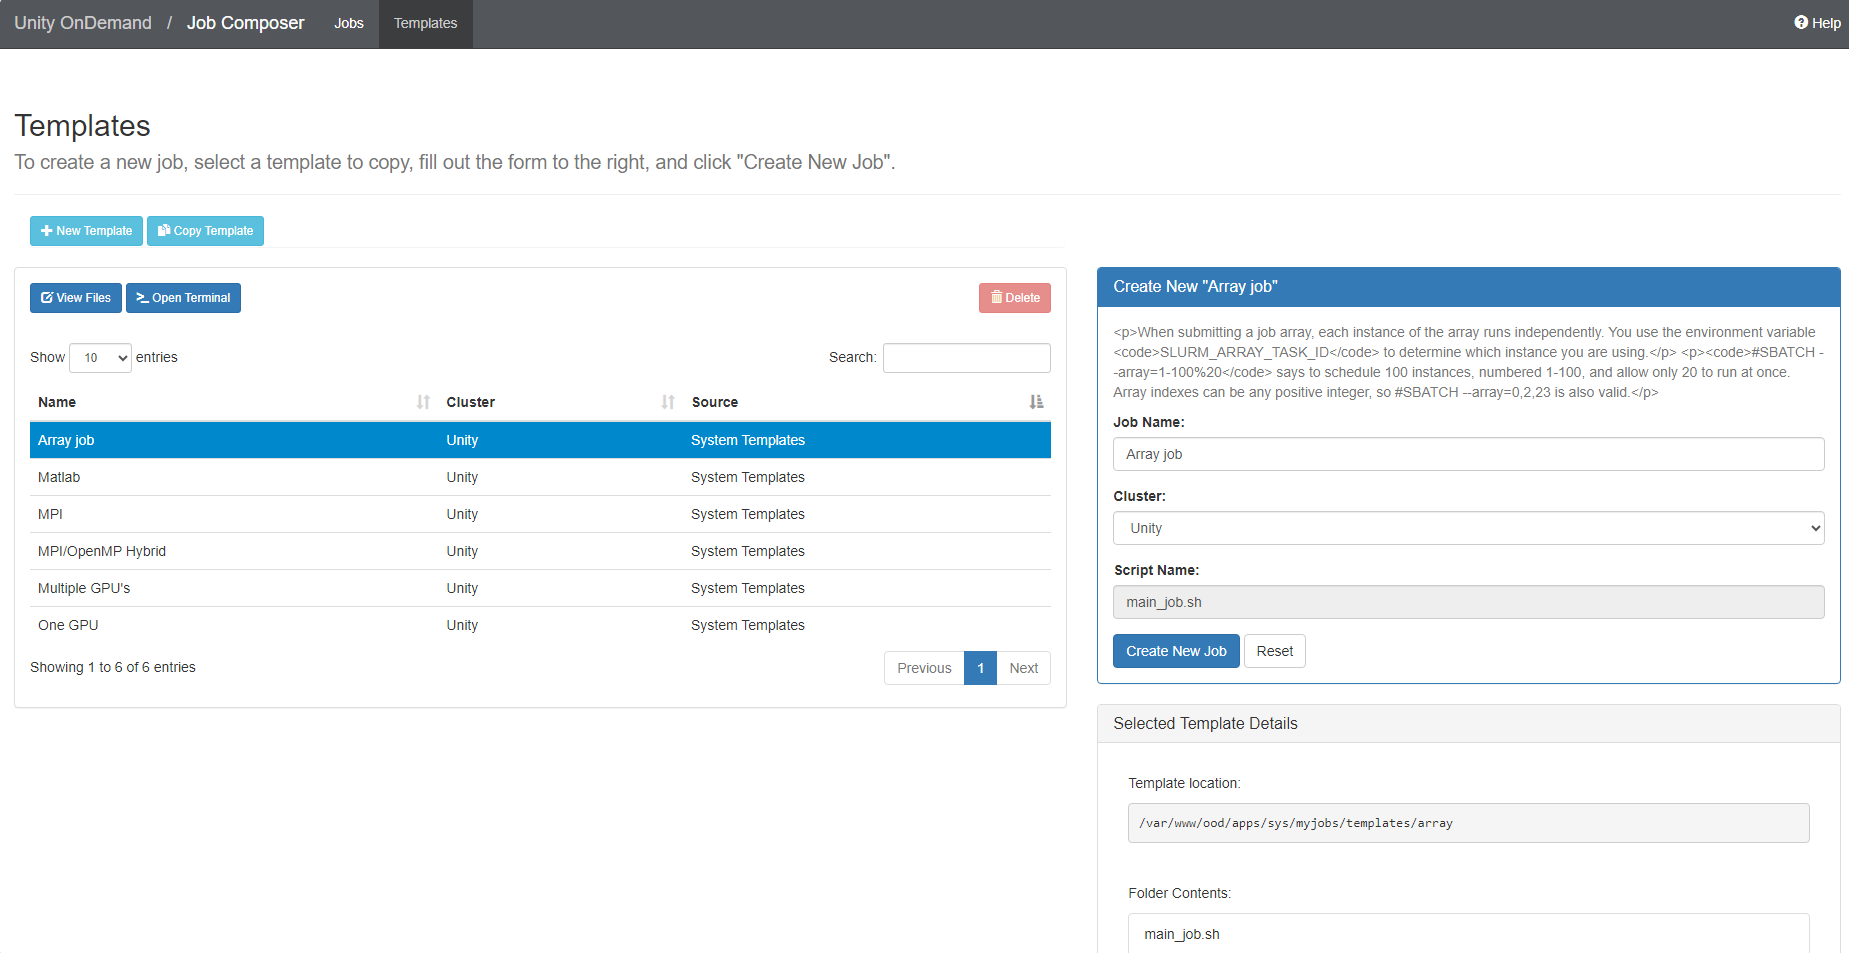
Task: Click the trash icon on Delete button
Action: tap(996, 297)
